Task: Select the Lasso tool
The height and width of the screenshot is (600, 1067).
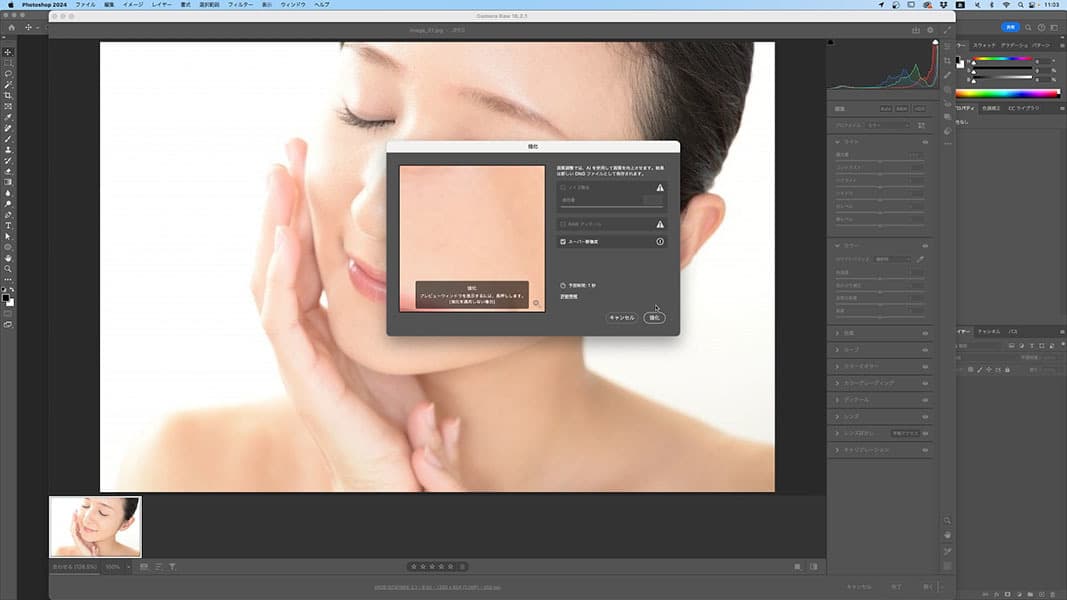Action: point(8,74)
